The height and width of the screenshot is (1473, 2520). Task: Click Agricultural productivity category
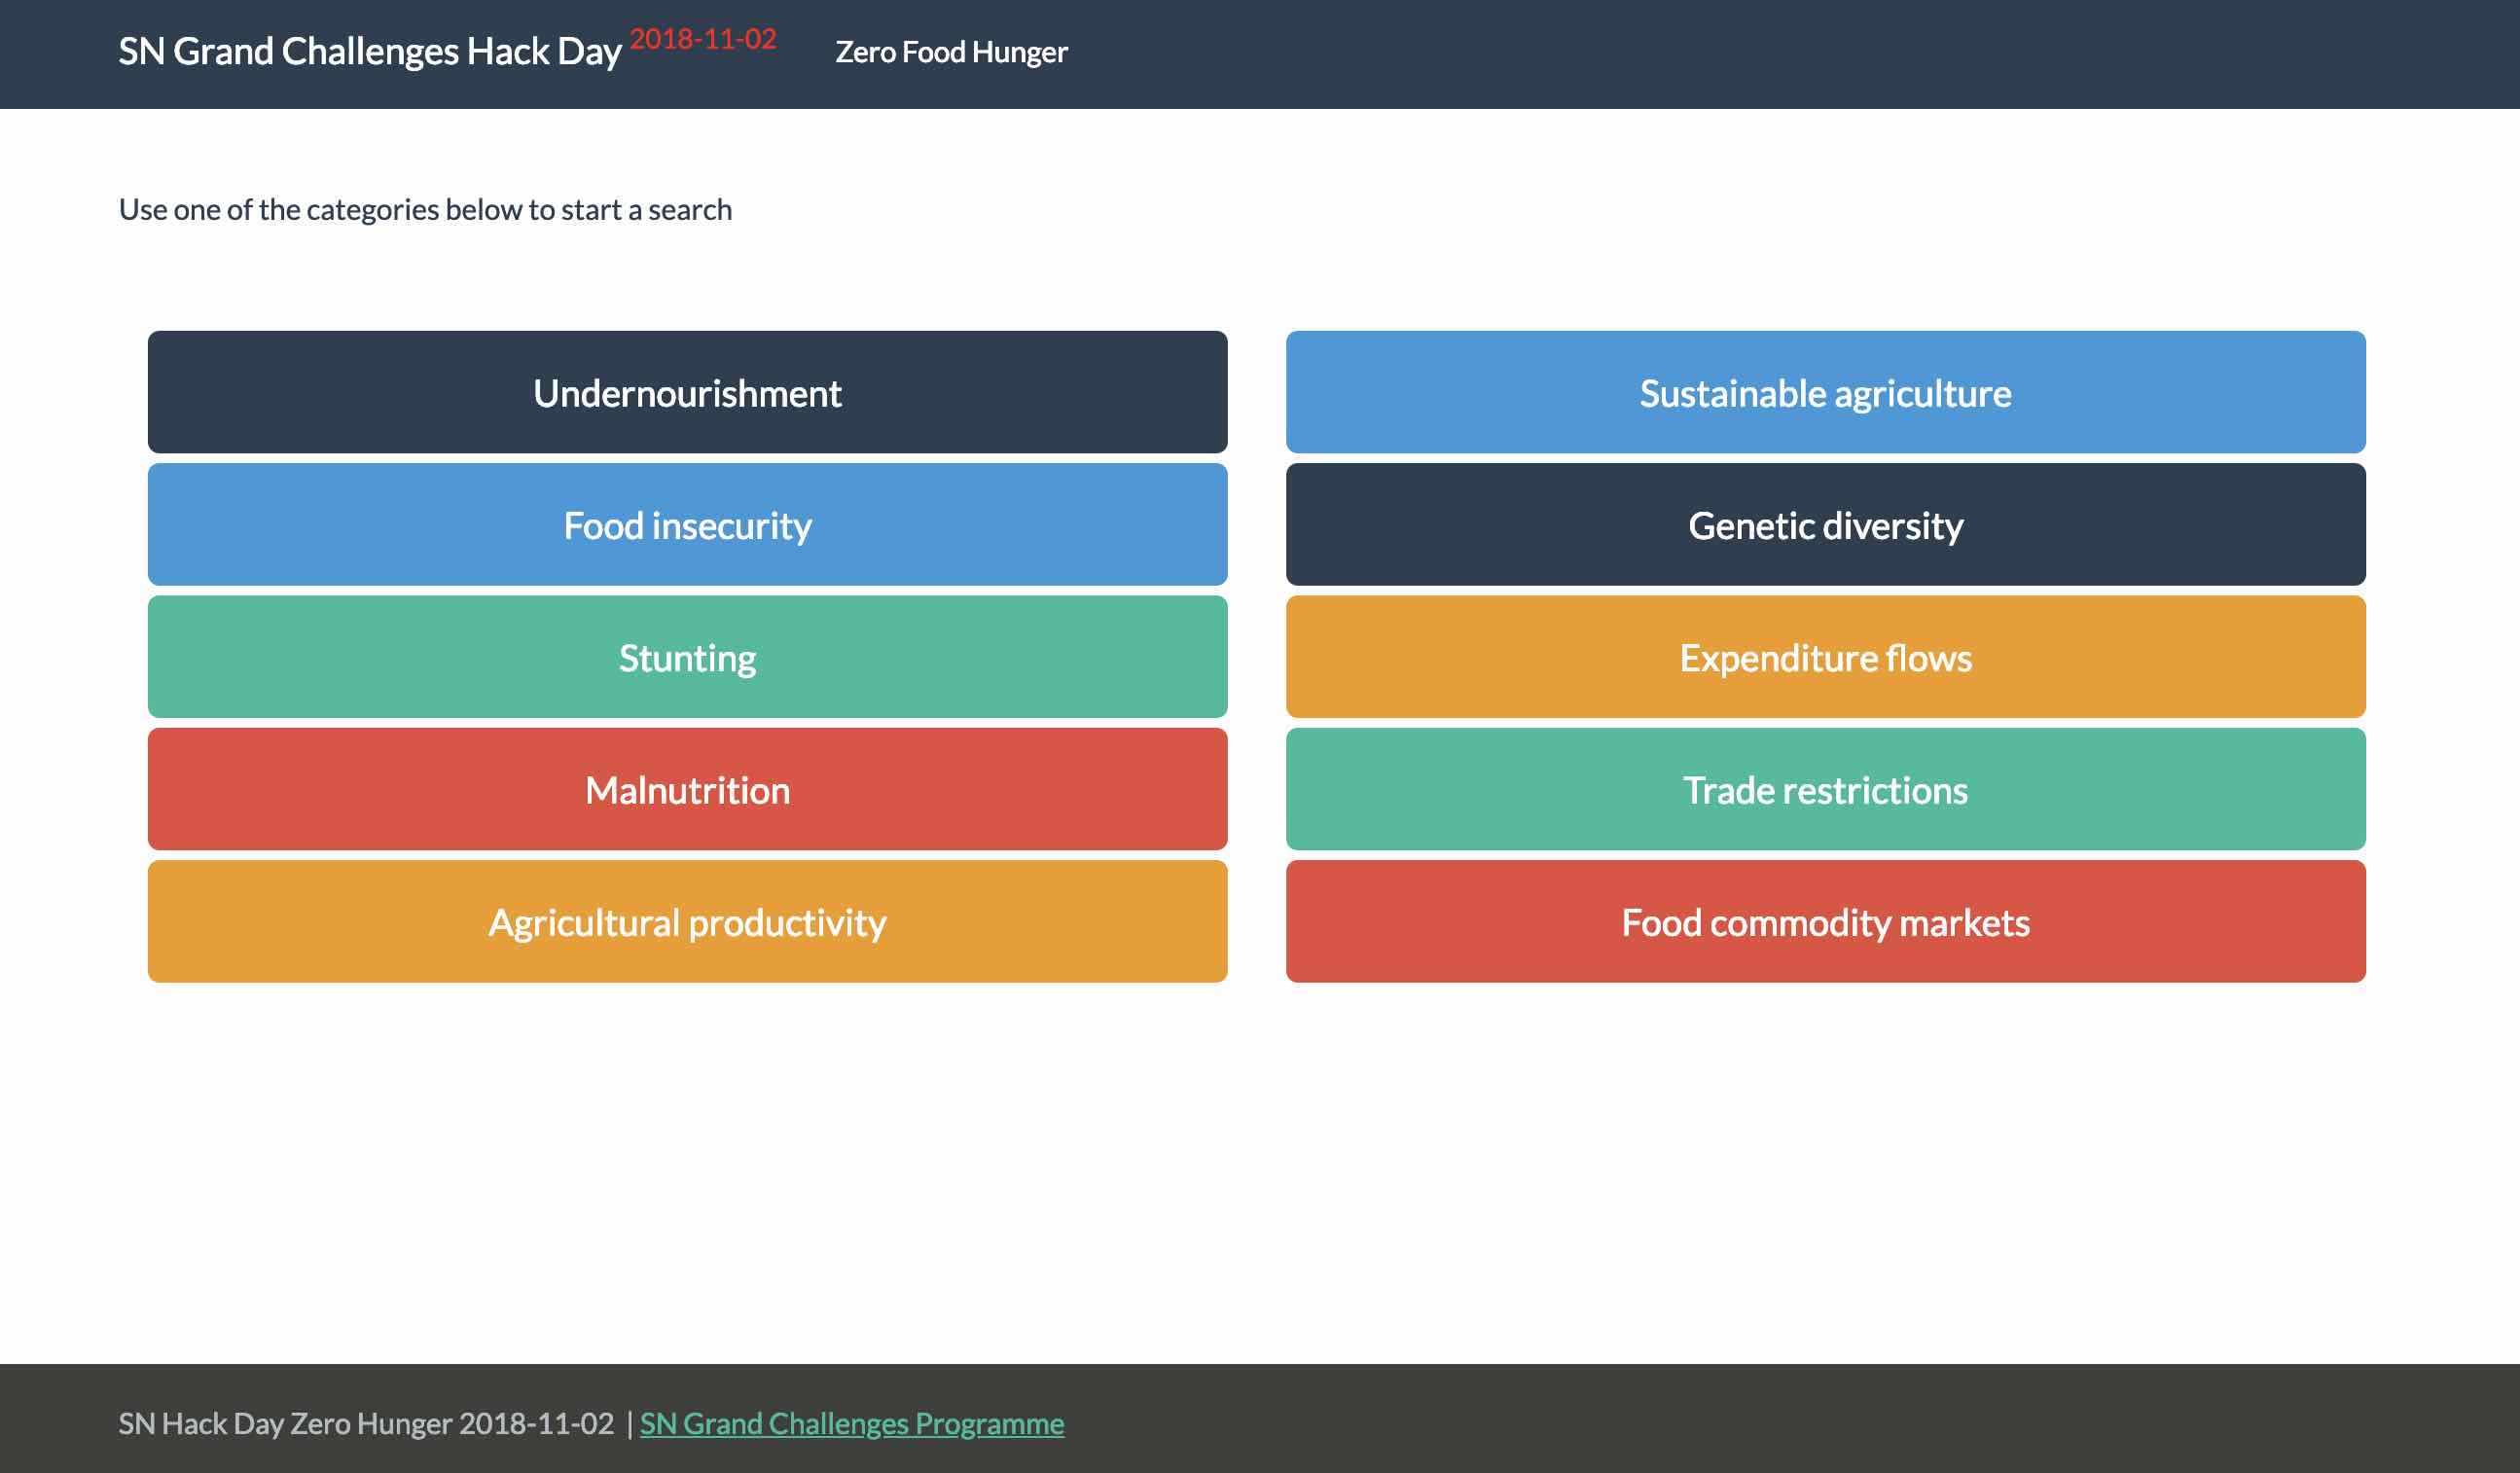pos(687,921)
